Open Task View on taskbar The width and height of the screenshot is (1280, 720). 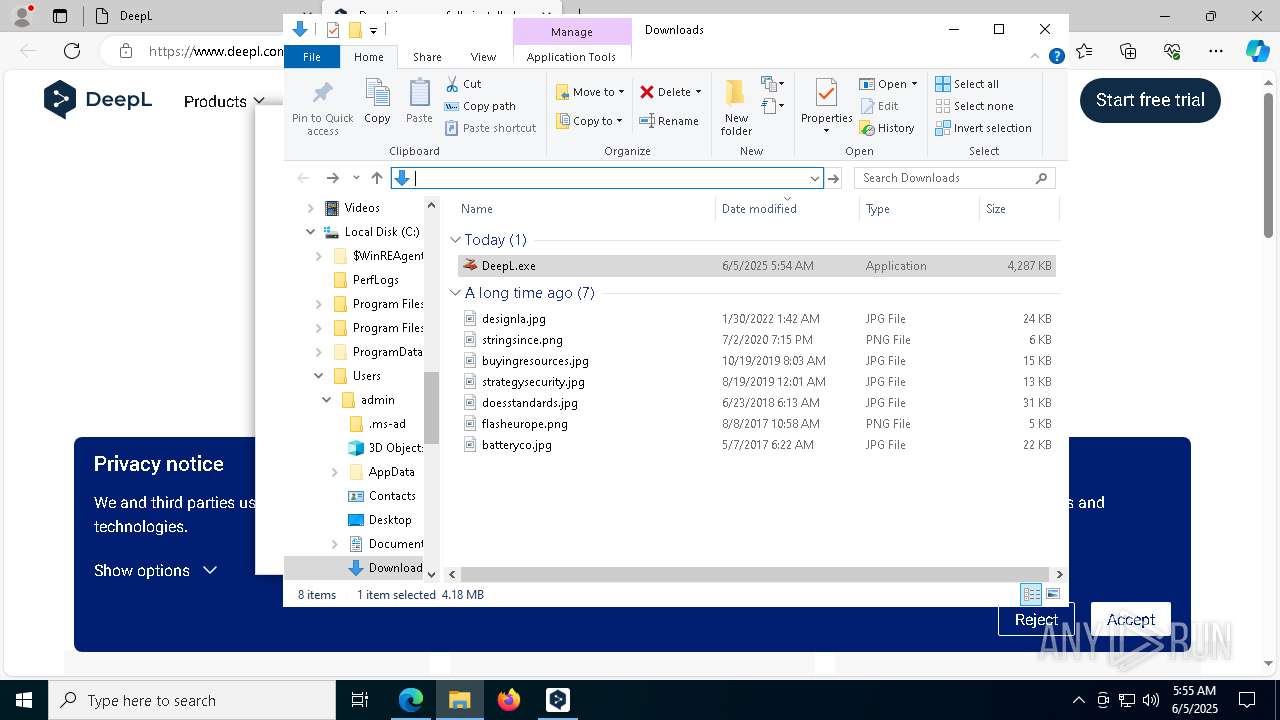pos(360,700)
